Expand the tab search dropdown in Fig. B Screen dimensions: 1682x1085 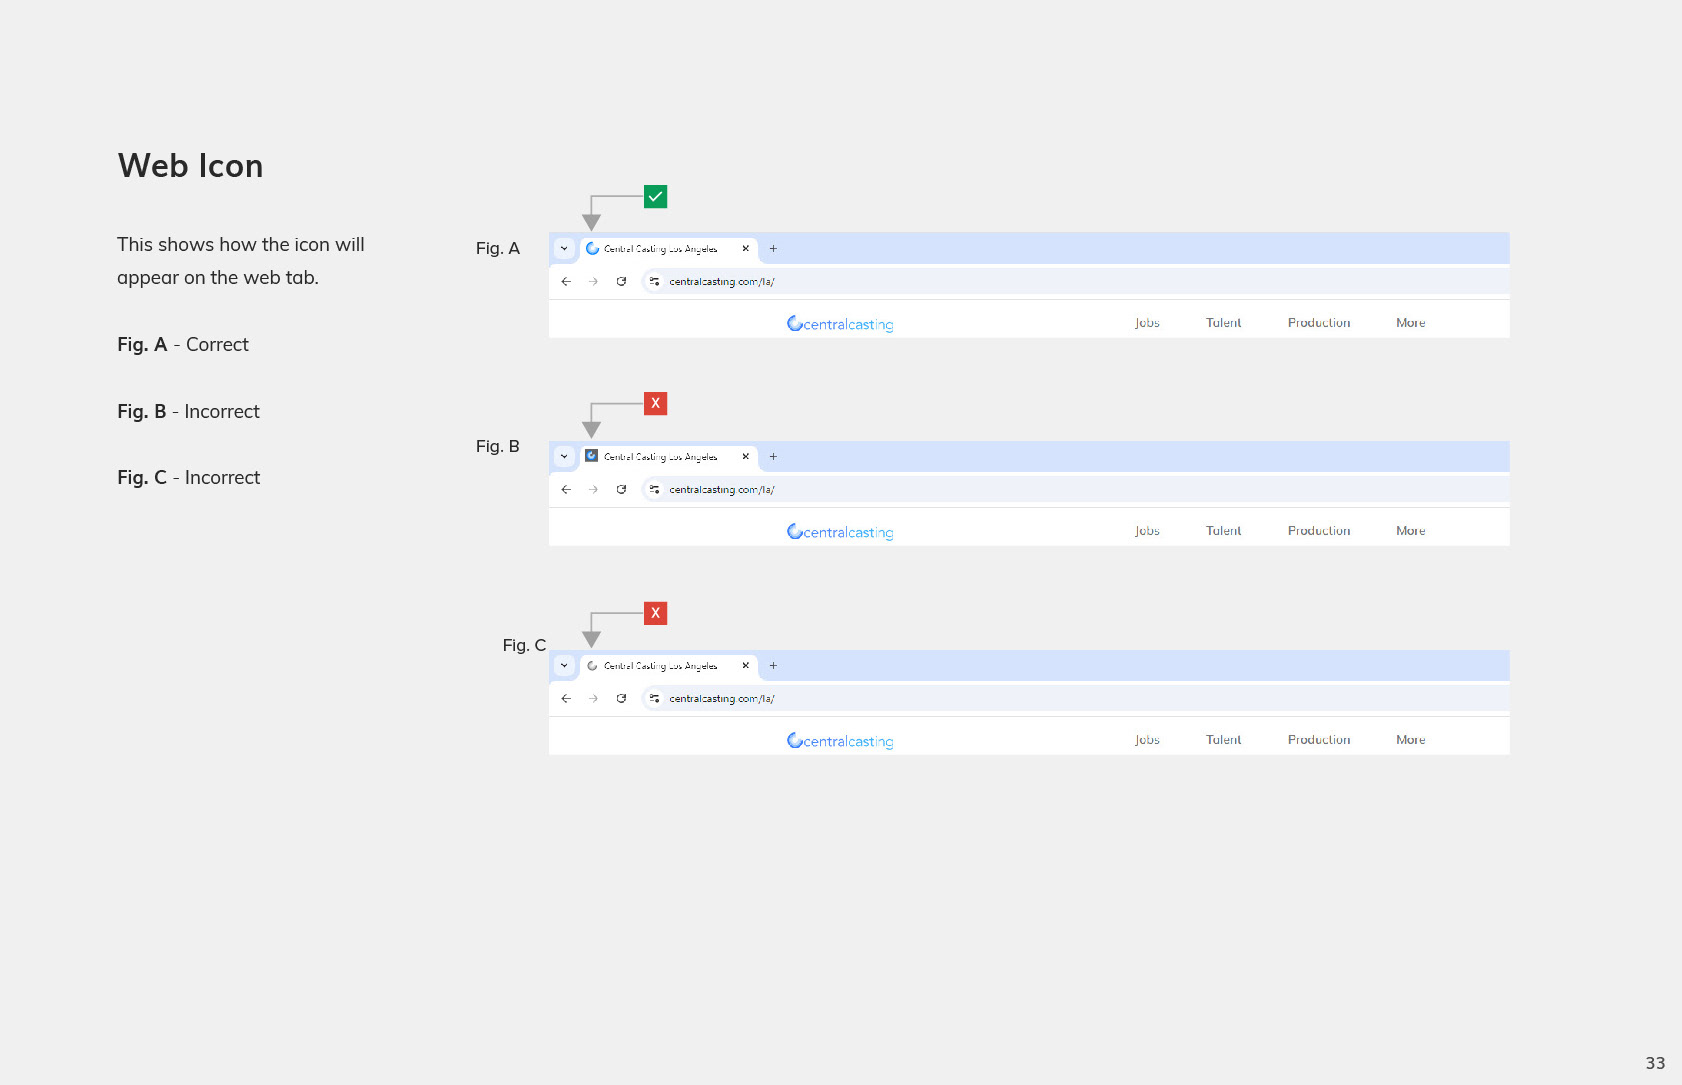[564, 457]
